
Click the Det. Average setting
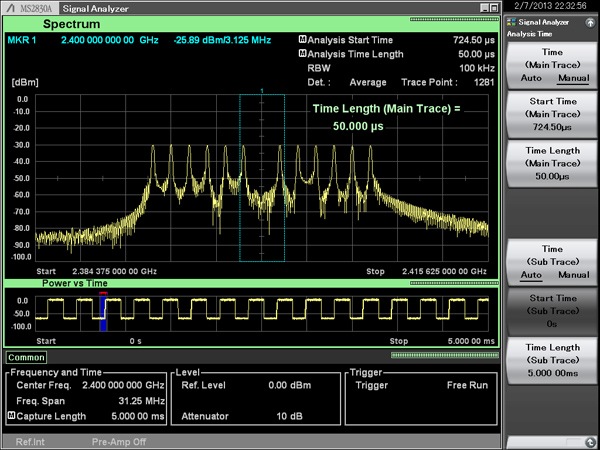pos(368,82)
